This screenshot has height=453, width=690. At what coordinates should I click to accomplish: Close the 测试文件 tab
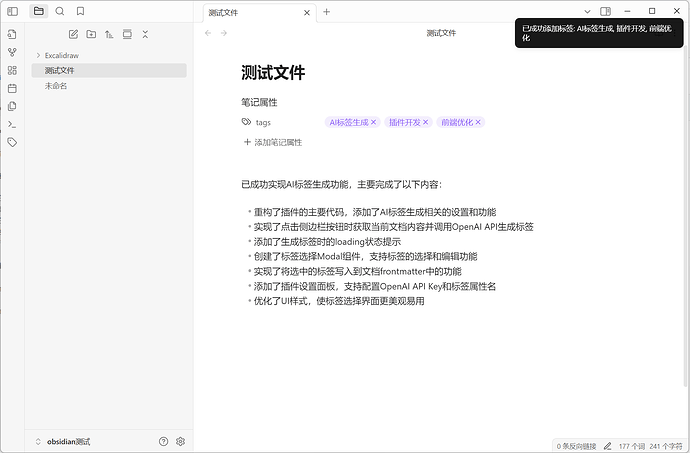coord(307,13)
